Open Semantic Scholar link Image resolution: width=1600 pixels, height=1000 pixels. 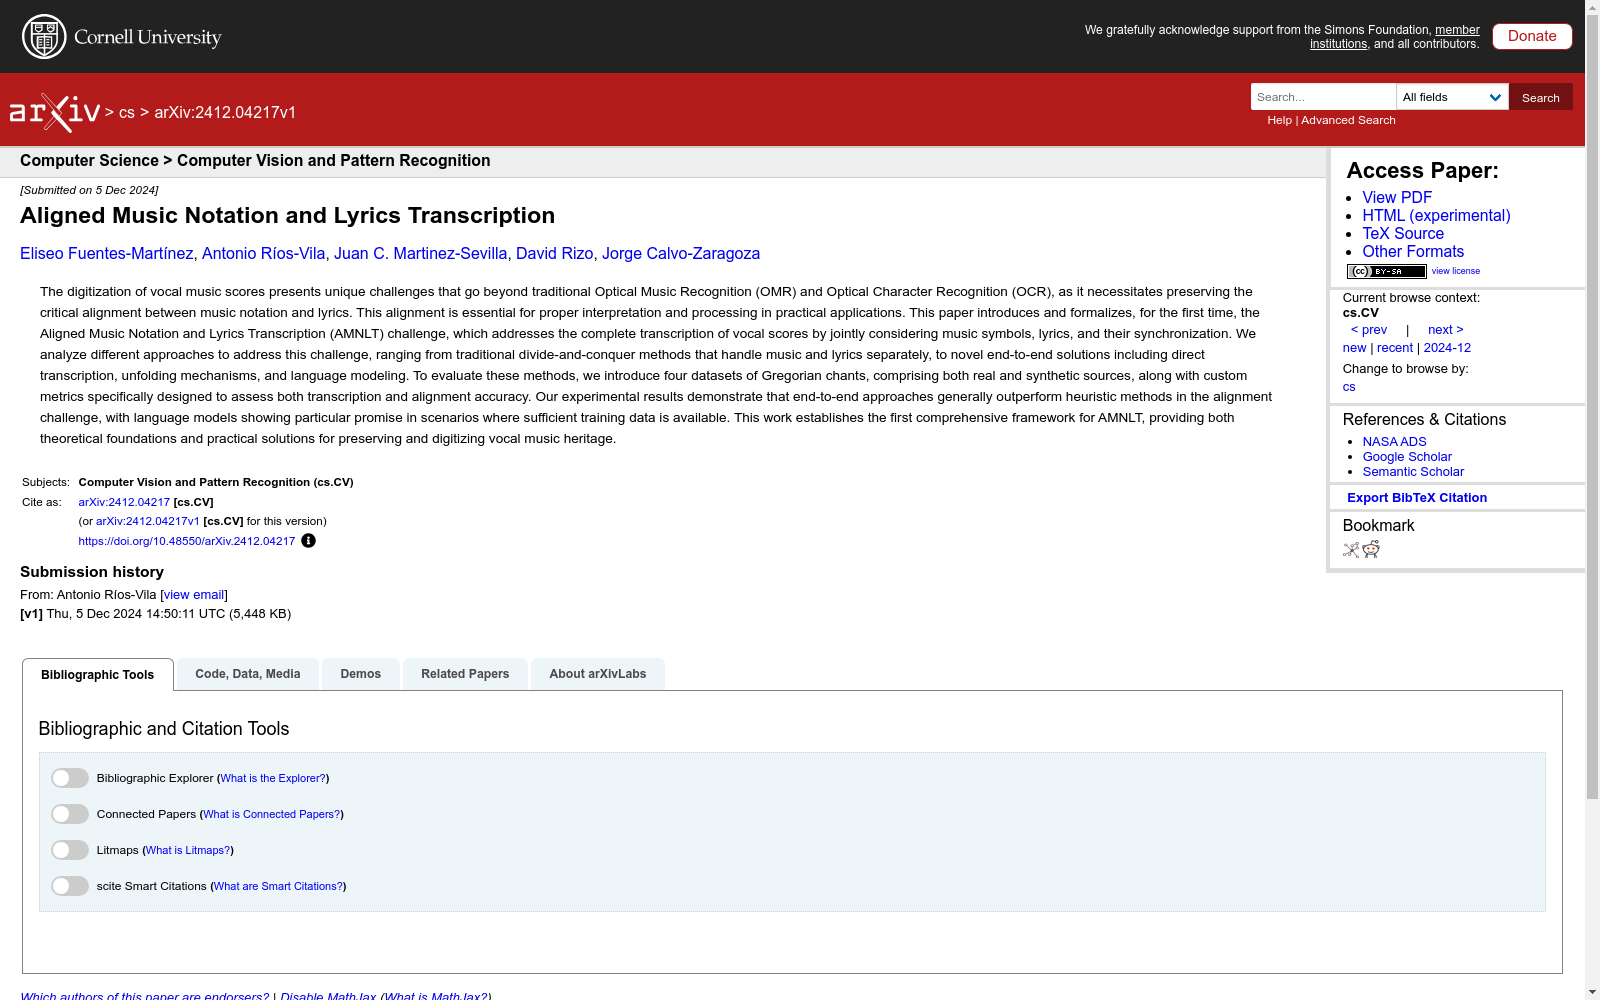click(1413, 472)
